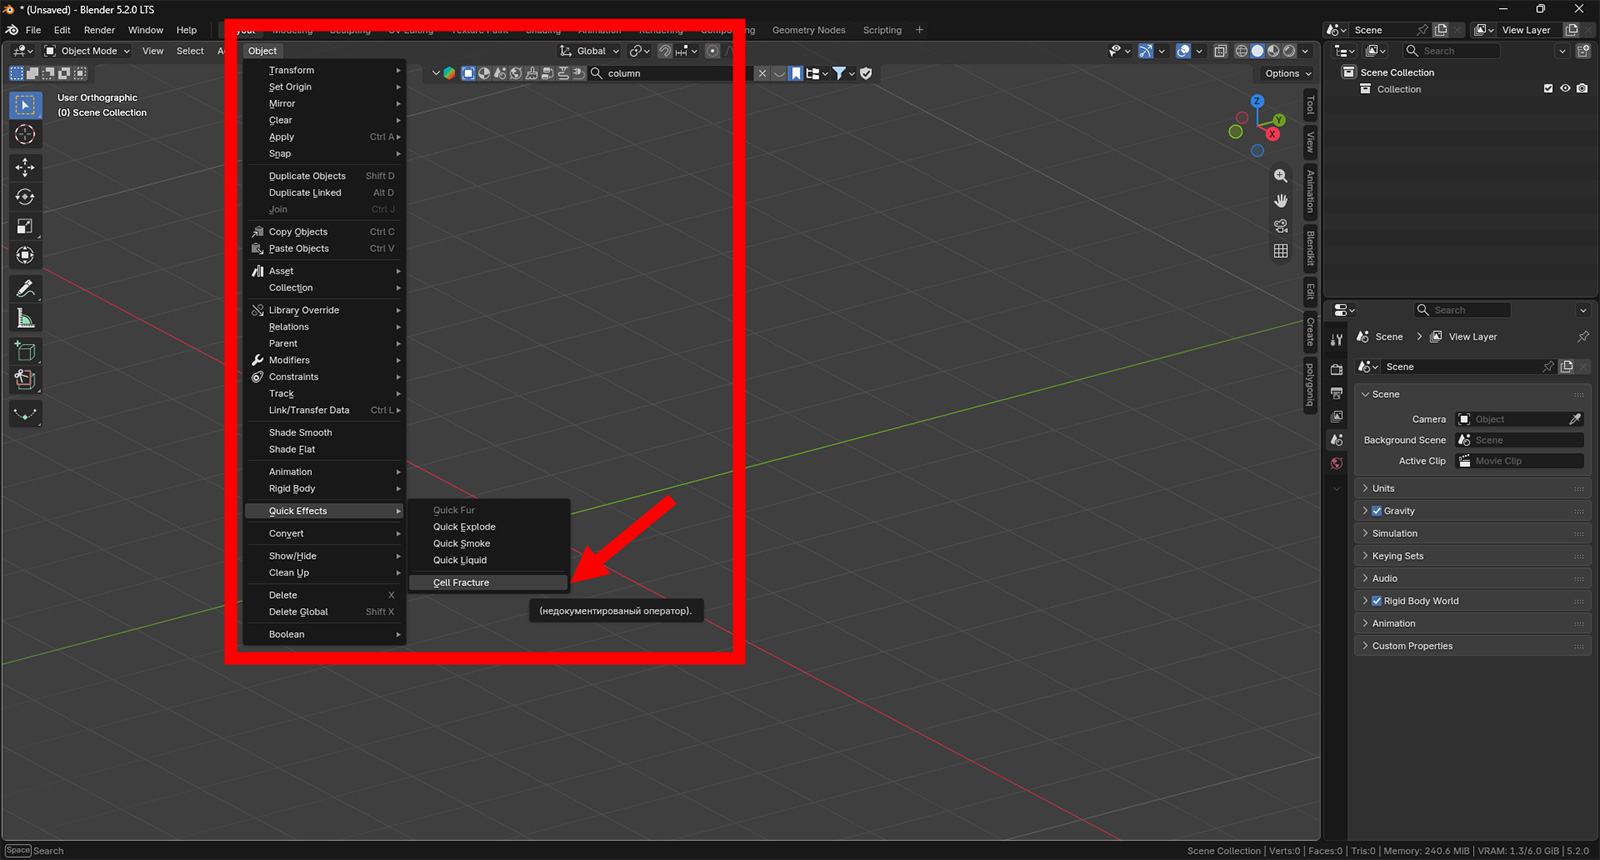Open the Geometry Nodes workspace tab
Viewport: 1600px width, 860px height.
pyautogui.click(x=808, y=30)
